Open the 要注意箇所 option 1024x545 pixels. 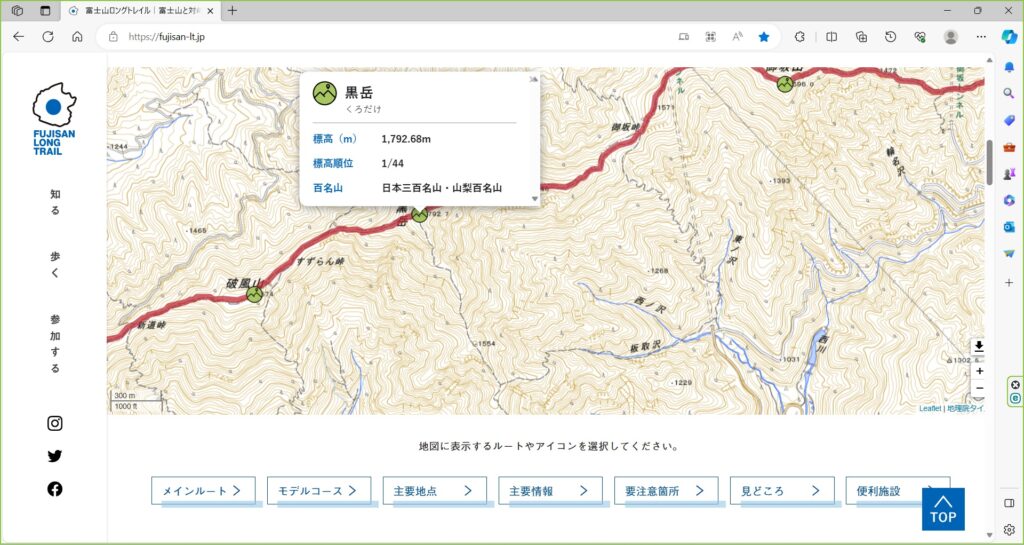click(x=666, y=491)
